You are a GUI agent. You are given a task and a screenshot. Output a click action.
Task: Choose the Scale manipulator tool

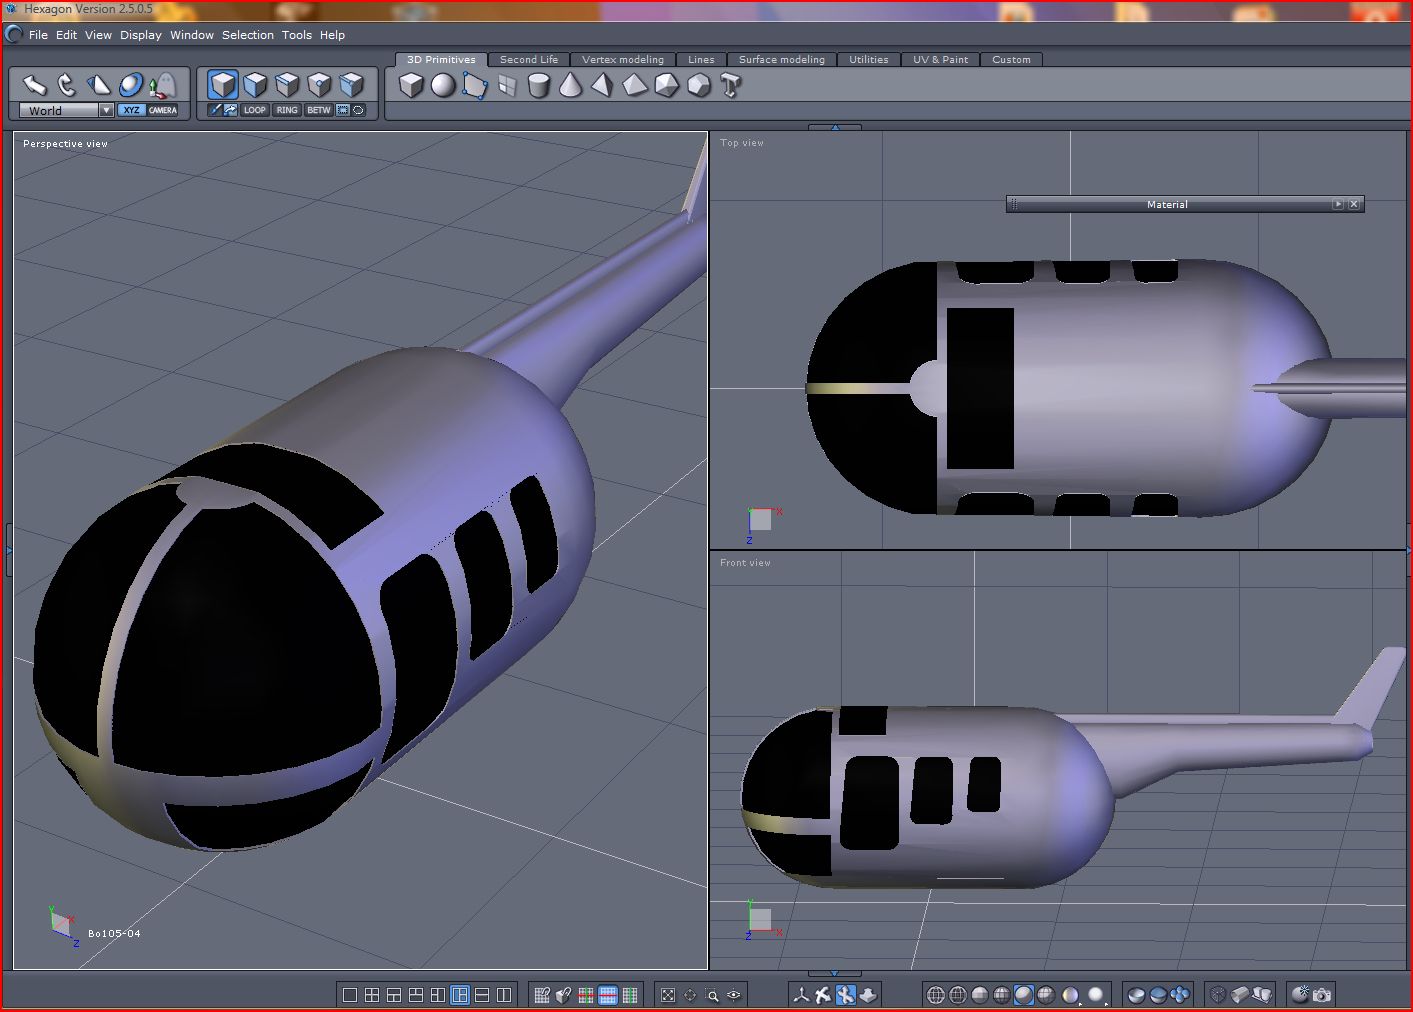99,85
